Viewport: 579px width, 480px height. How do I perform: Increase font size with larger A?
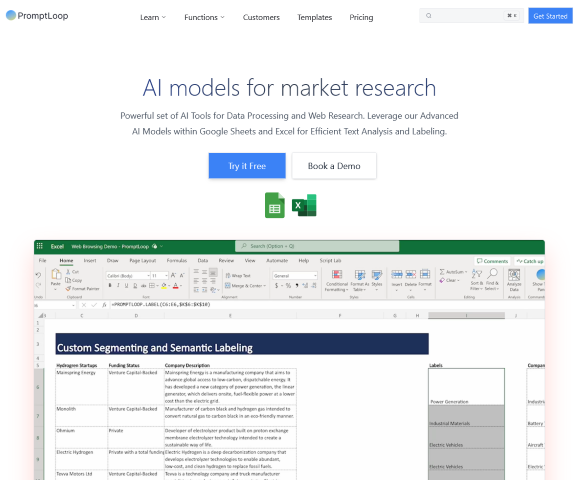coord(173,275)
